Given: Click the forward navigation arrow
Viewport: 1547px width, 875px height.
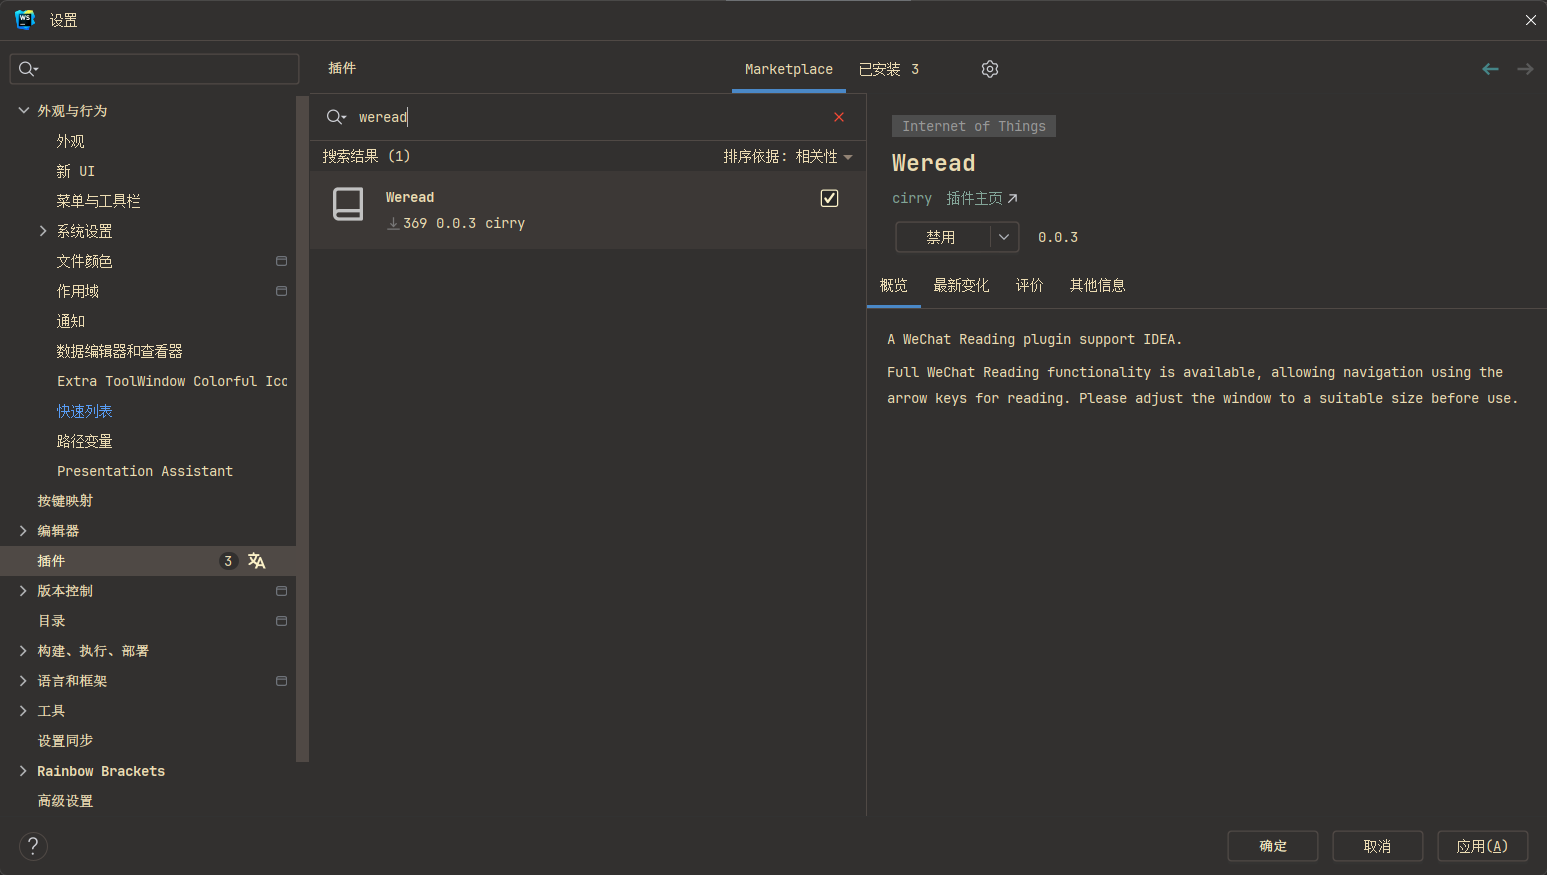Looking at the screenshot, I should (1524, 69).
